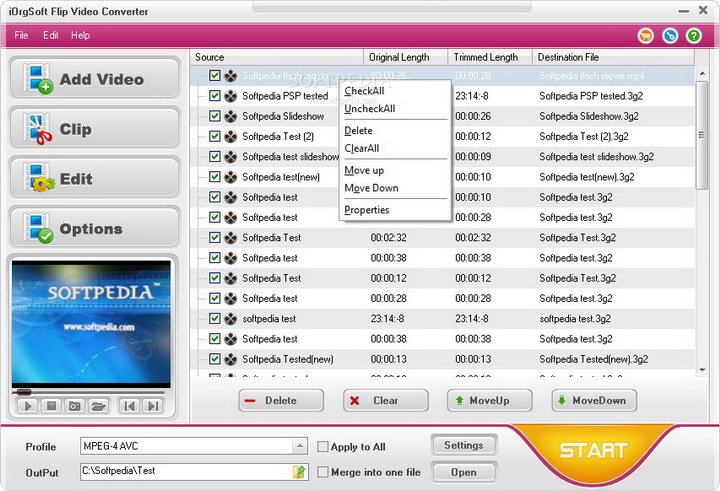Image resolution: width=720 pixels, height=491 pixels.
Task: Open the File menu
Action: (21, 35)
